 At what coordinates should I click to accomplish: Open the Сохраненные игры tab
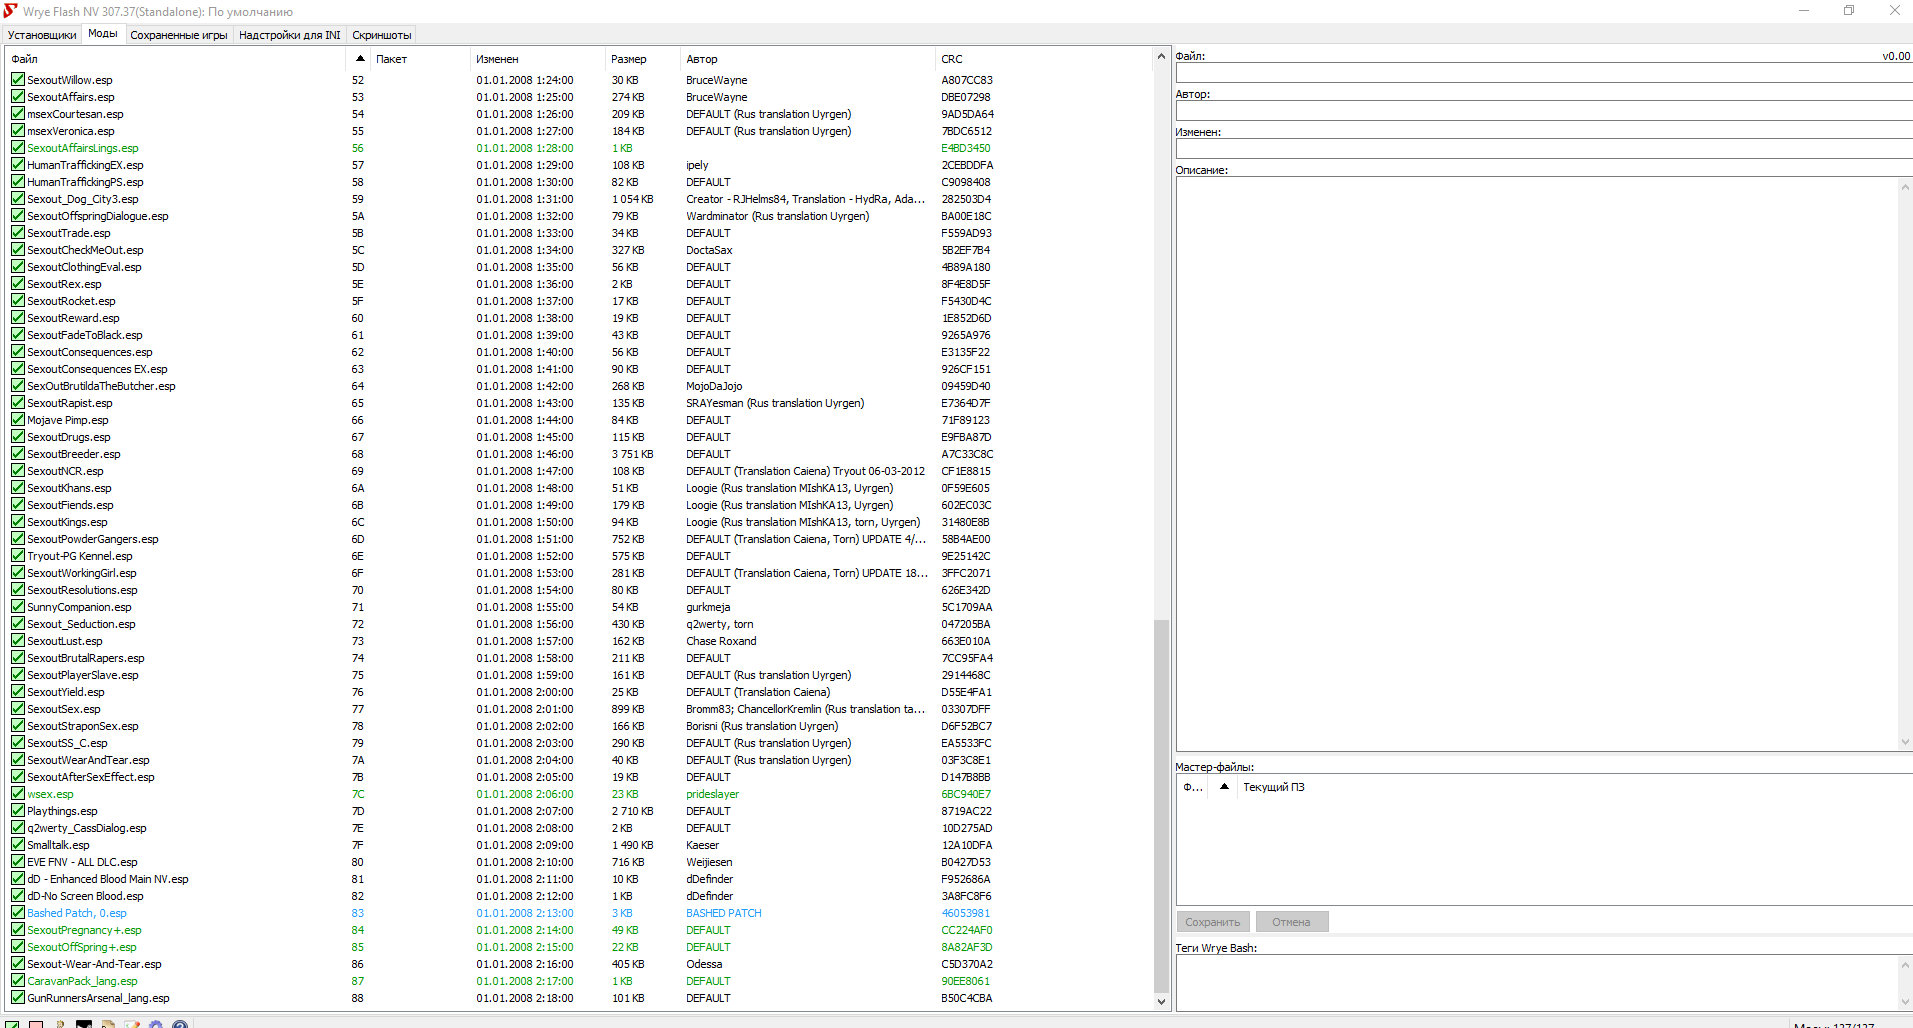179,35
